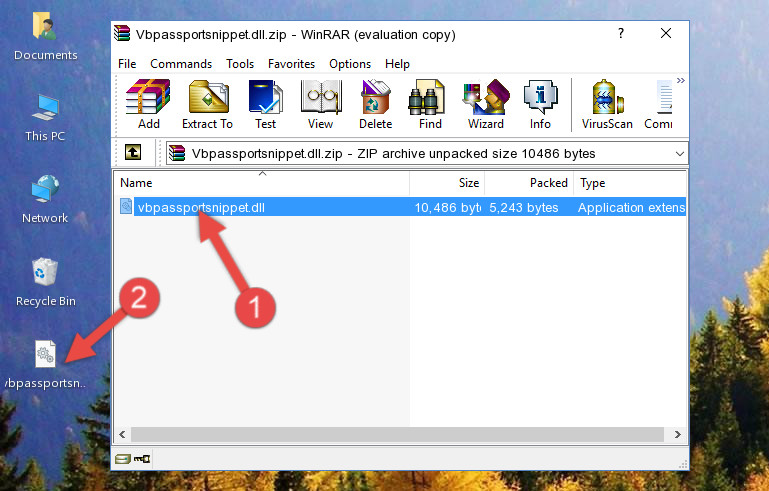Select the vbpassportsnippet.dll file row
This screenshot has height=491, width=769.
(401, 207)
